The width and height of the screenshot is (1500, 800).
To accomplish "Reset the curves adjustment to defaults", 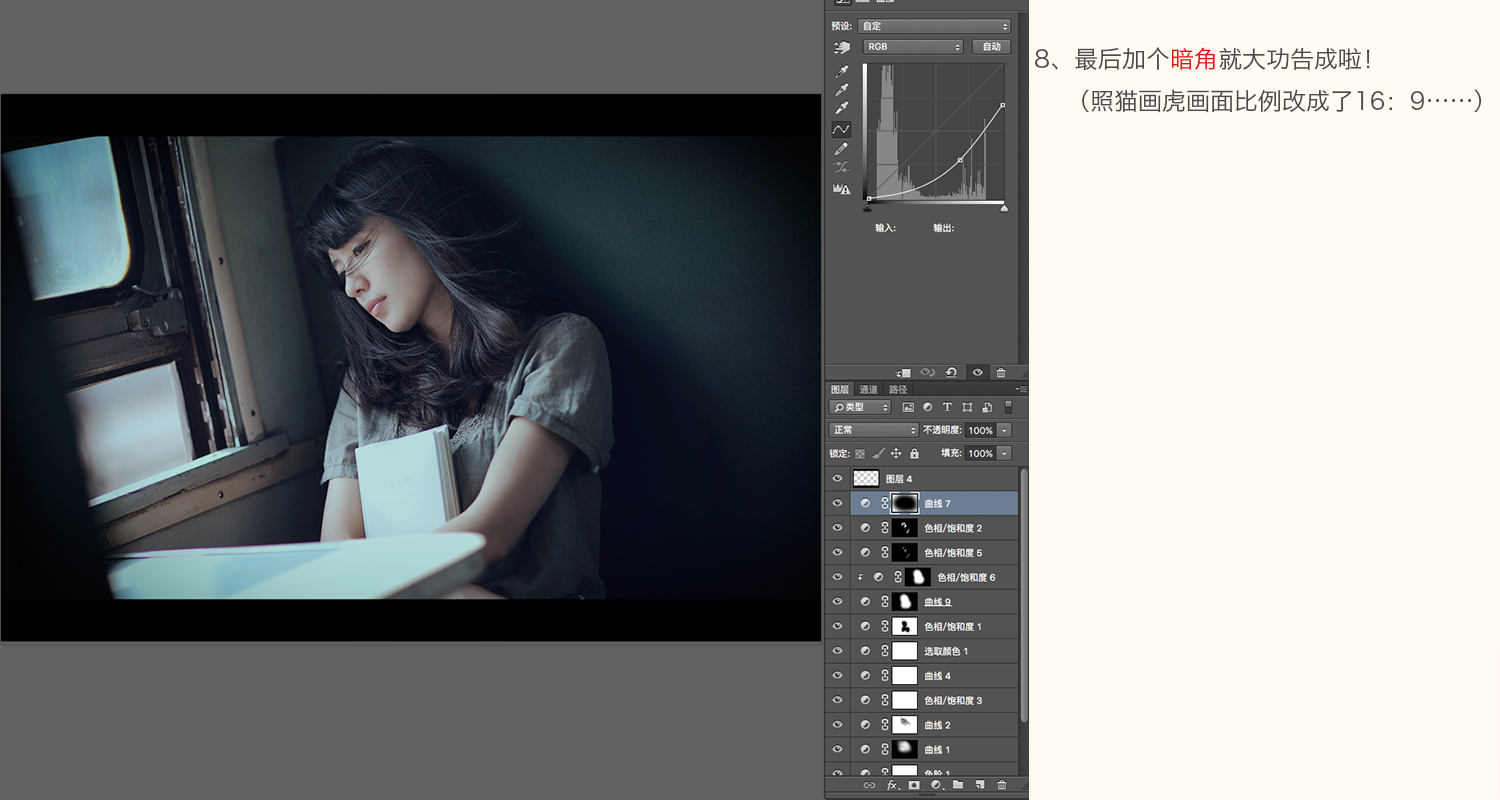I will (x=951, y=372).
